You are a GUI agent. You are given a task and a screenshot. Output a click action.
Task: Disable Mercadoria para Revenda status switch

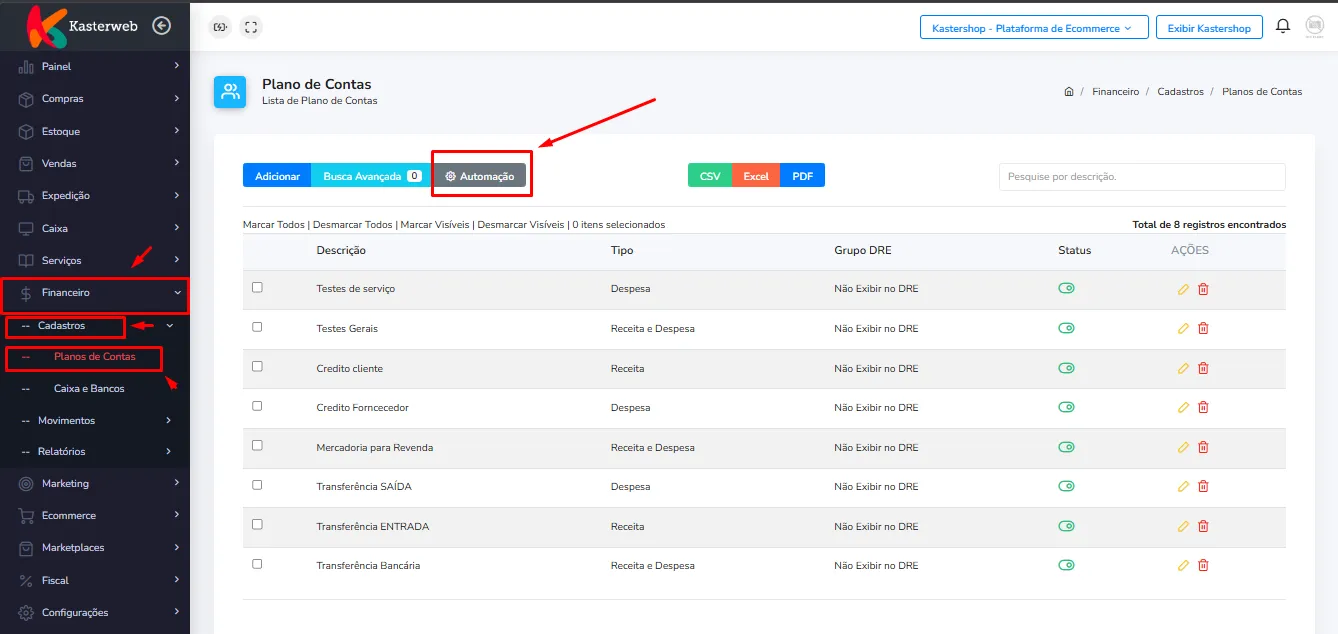click(1066, 447)
